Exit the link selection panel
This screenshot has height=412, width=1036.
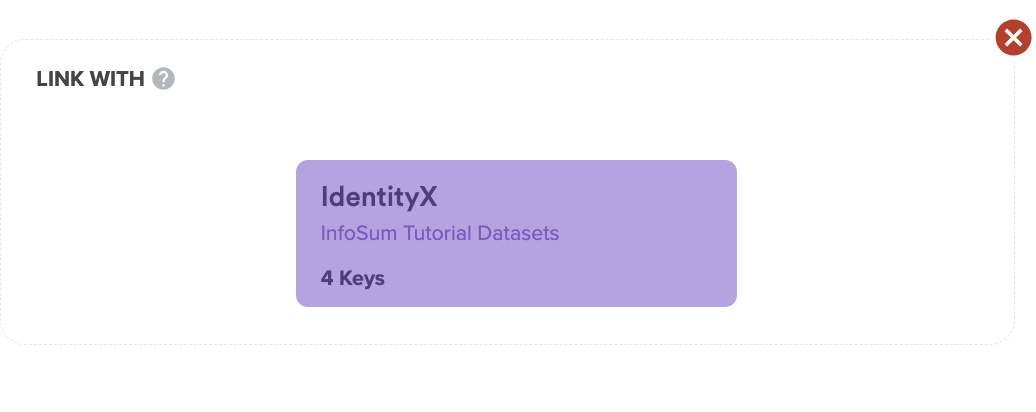[1013, 38]
